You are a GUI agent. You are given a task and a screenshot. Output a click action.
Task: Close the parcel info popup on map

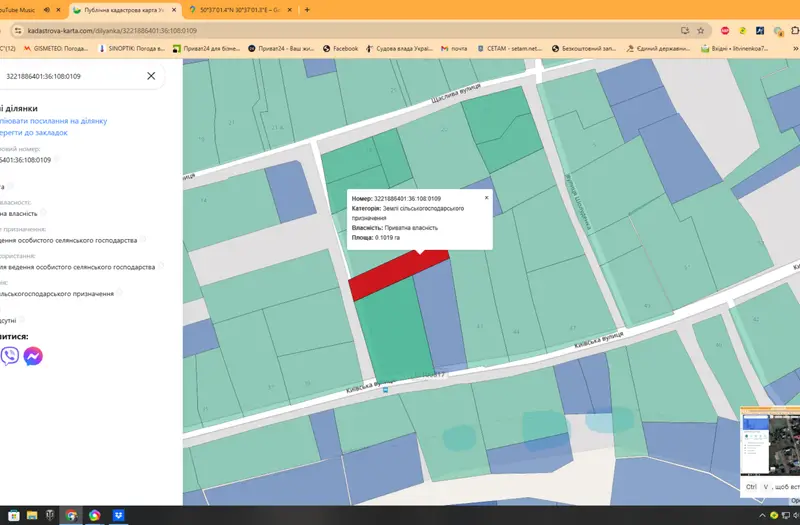pos(486,197)
